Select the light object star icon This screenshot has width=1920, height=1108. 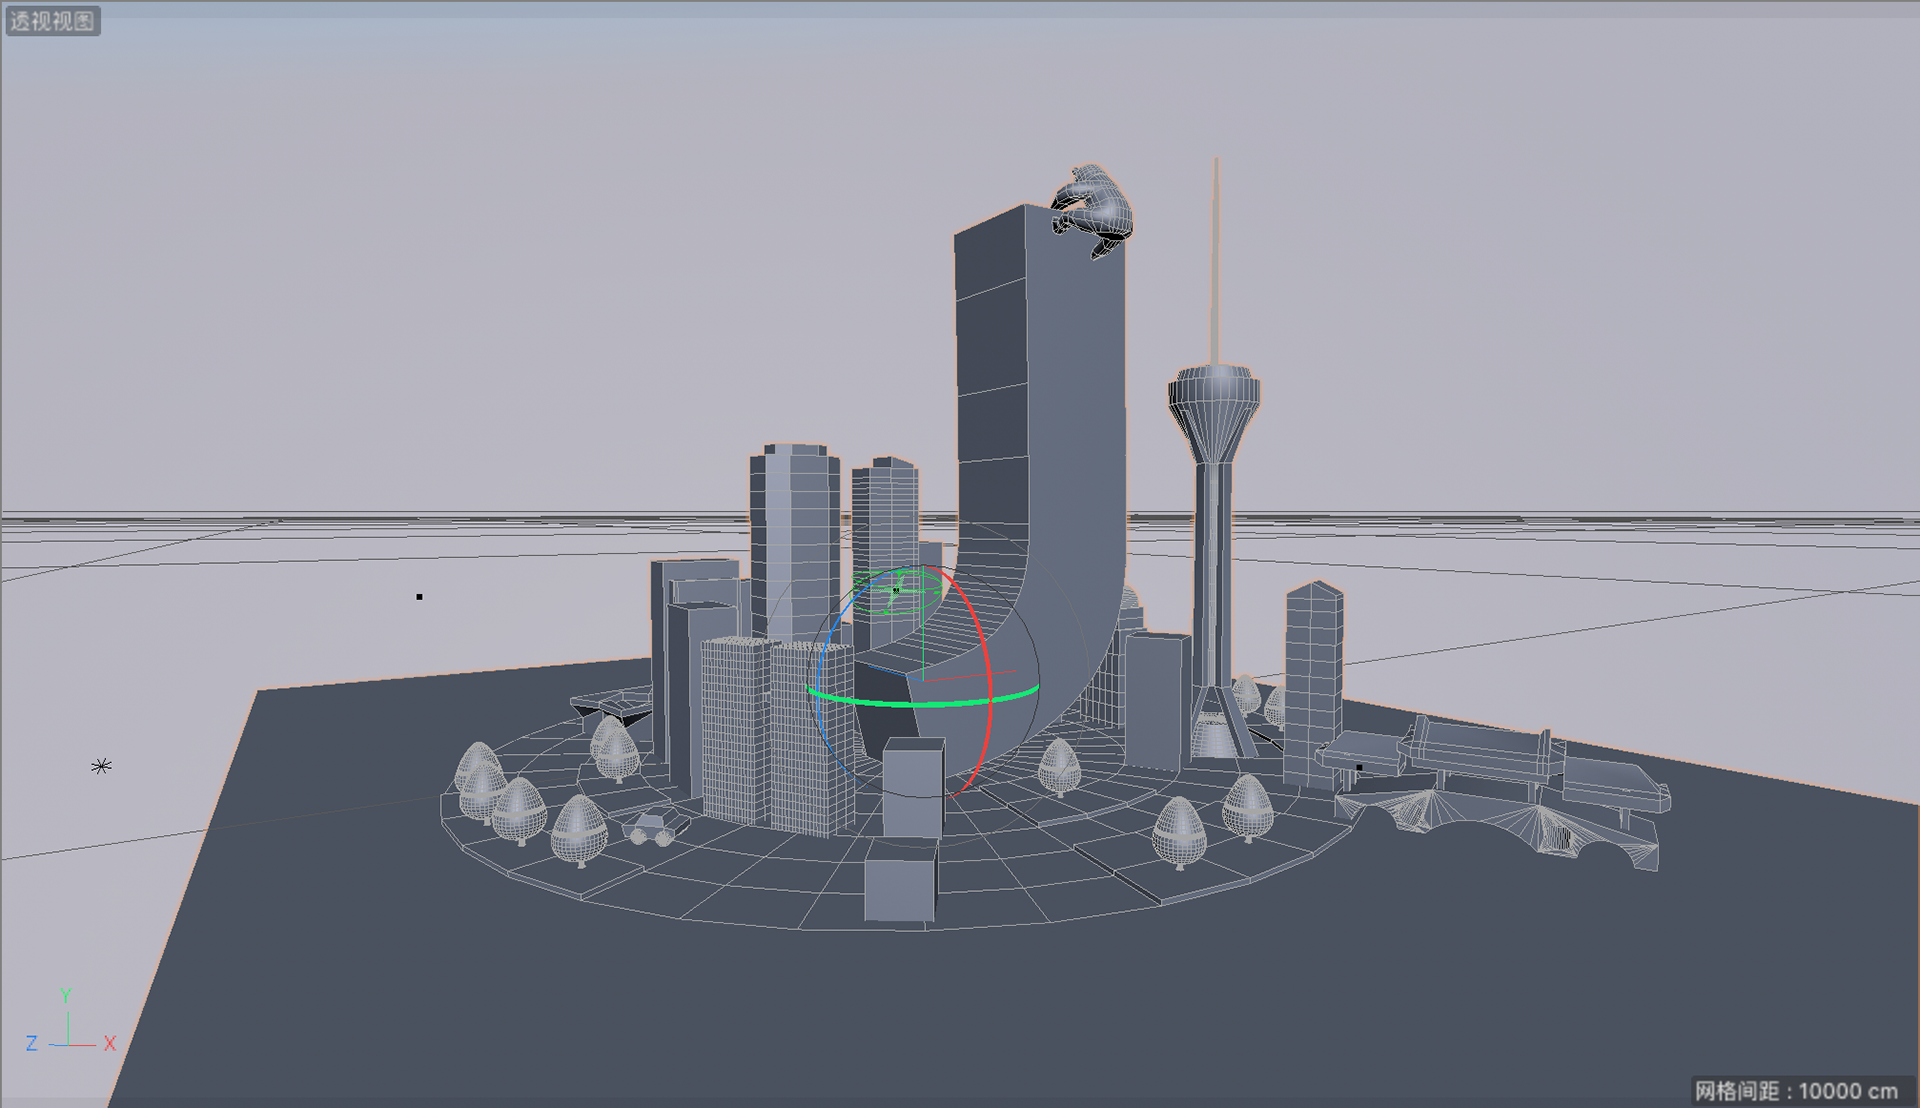pyautogui.click(x=101, y=766)
